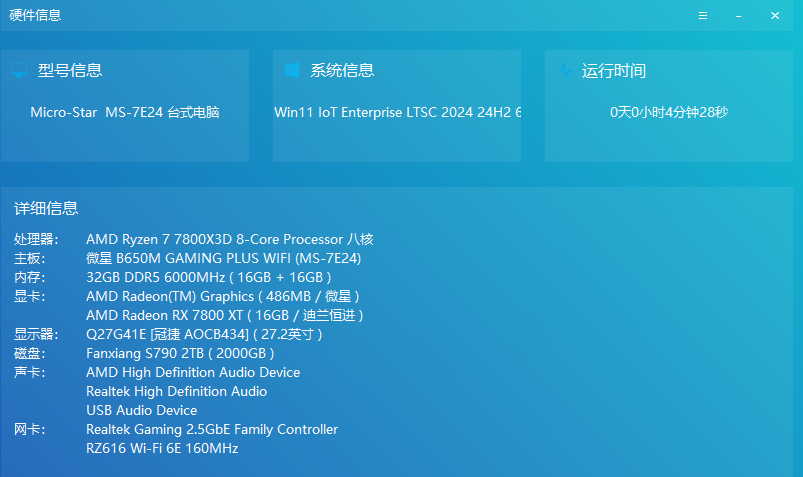The image size is (803, 477).
Task: Click the 显示器 label
Action: coord(36,334)
